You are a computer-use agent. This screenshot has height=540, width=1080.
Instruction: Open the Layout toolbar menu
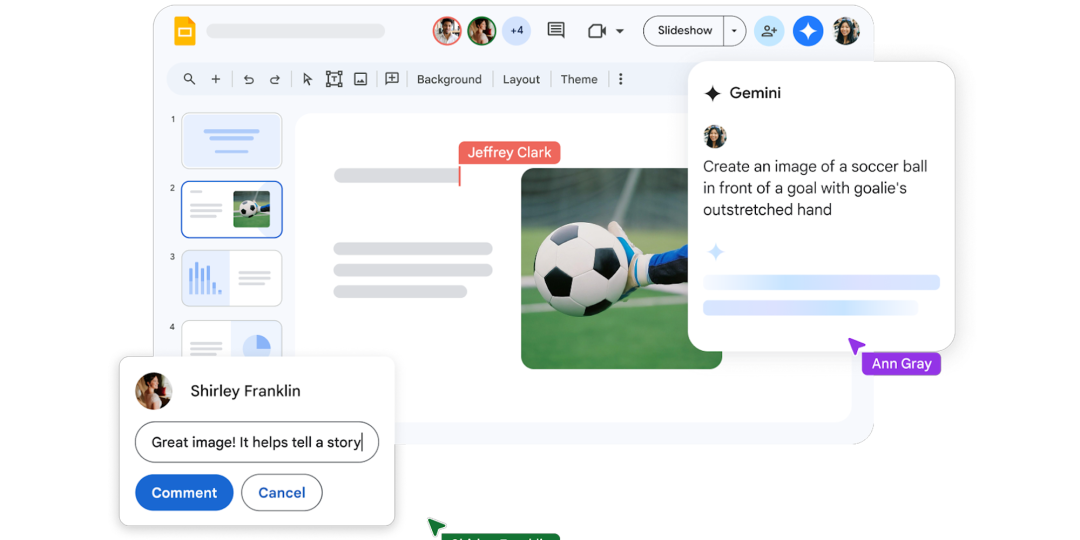pyautogui.click(x=521, y=79)
